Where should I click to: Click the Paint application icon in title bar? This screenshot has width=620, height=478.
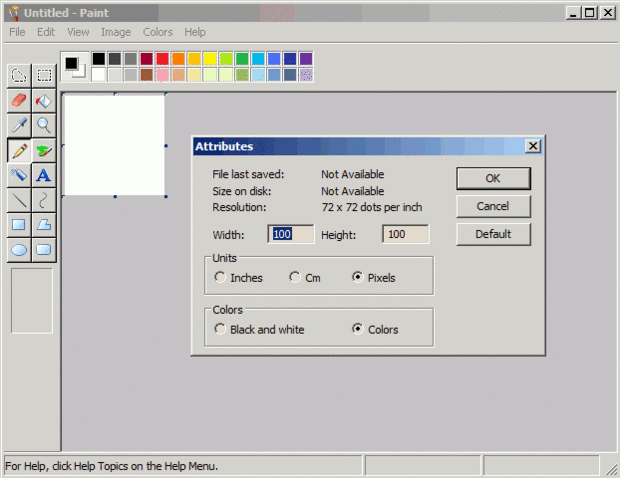[14, 13]
